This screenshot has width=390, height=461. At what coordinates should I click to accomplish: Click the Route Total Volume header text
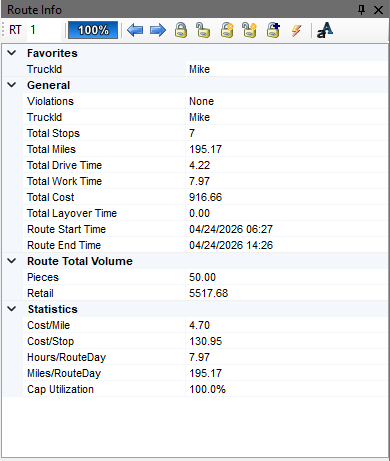point(80,261)
